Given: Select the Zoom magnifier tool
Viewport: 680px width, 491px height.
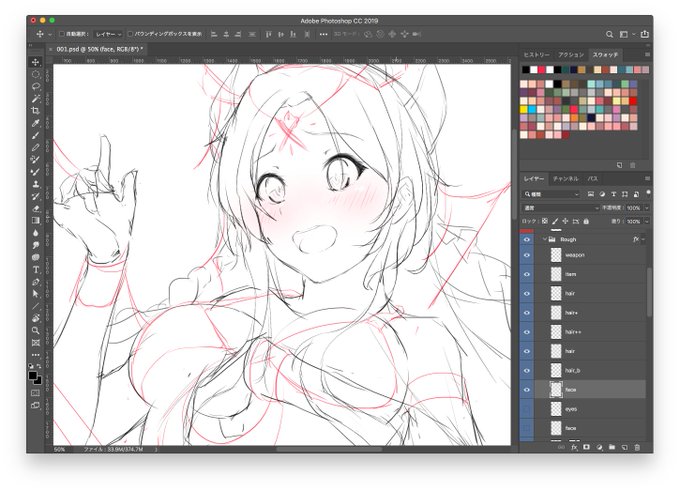Looking at the screenshot, I should point(36,331).
